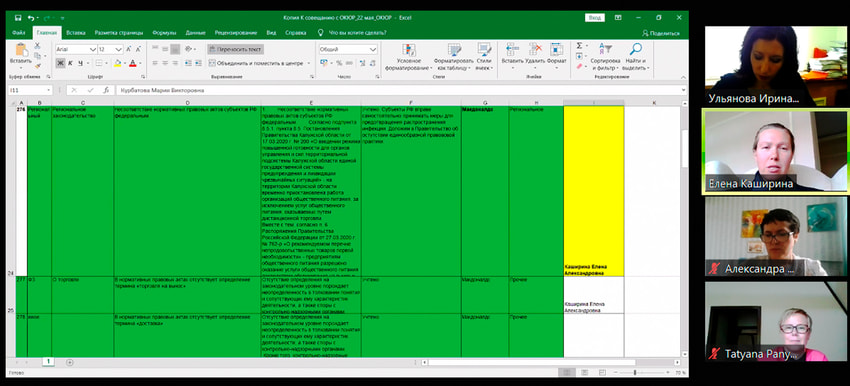The image size is (850, 386).
Task: Click the red Font Color A icon
Action: (x=133, y=63)
